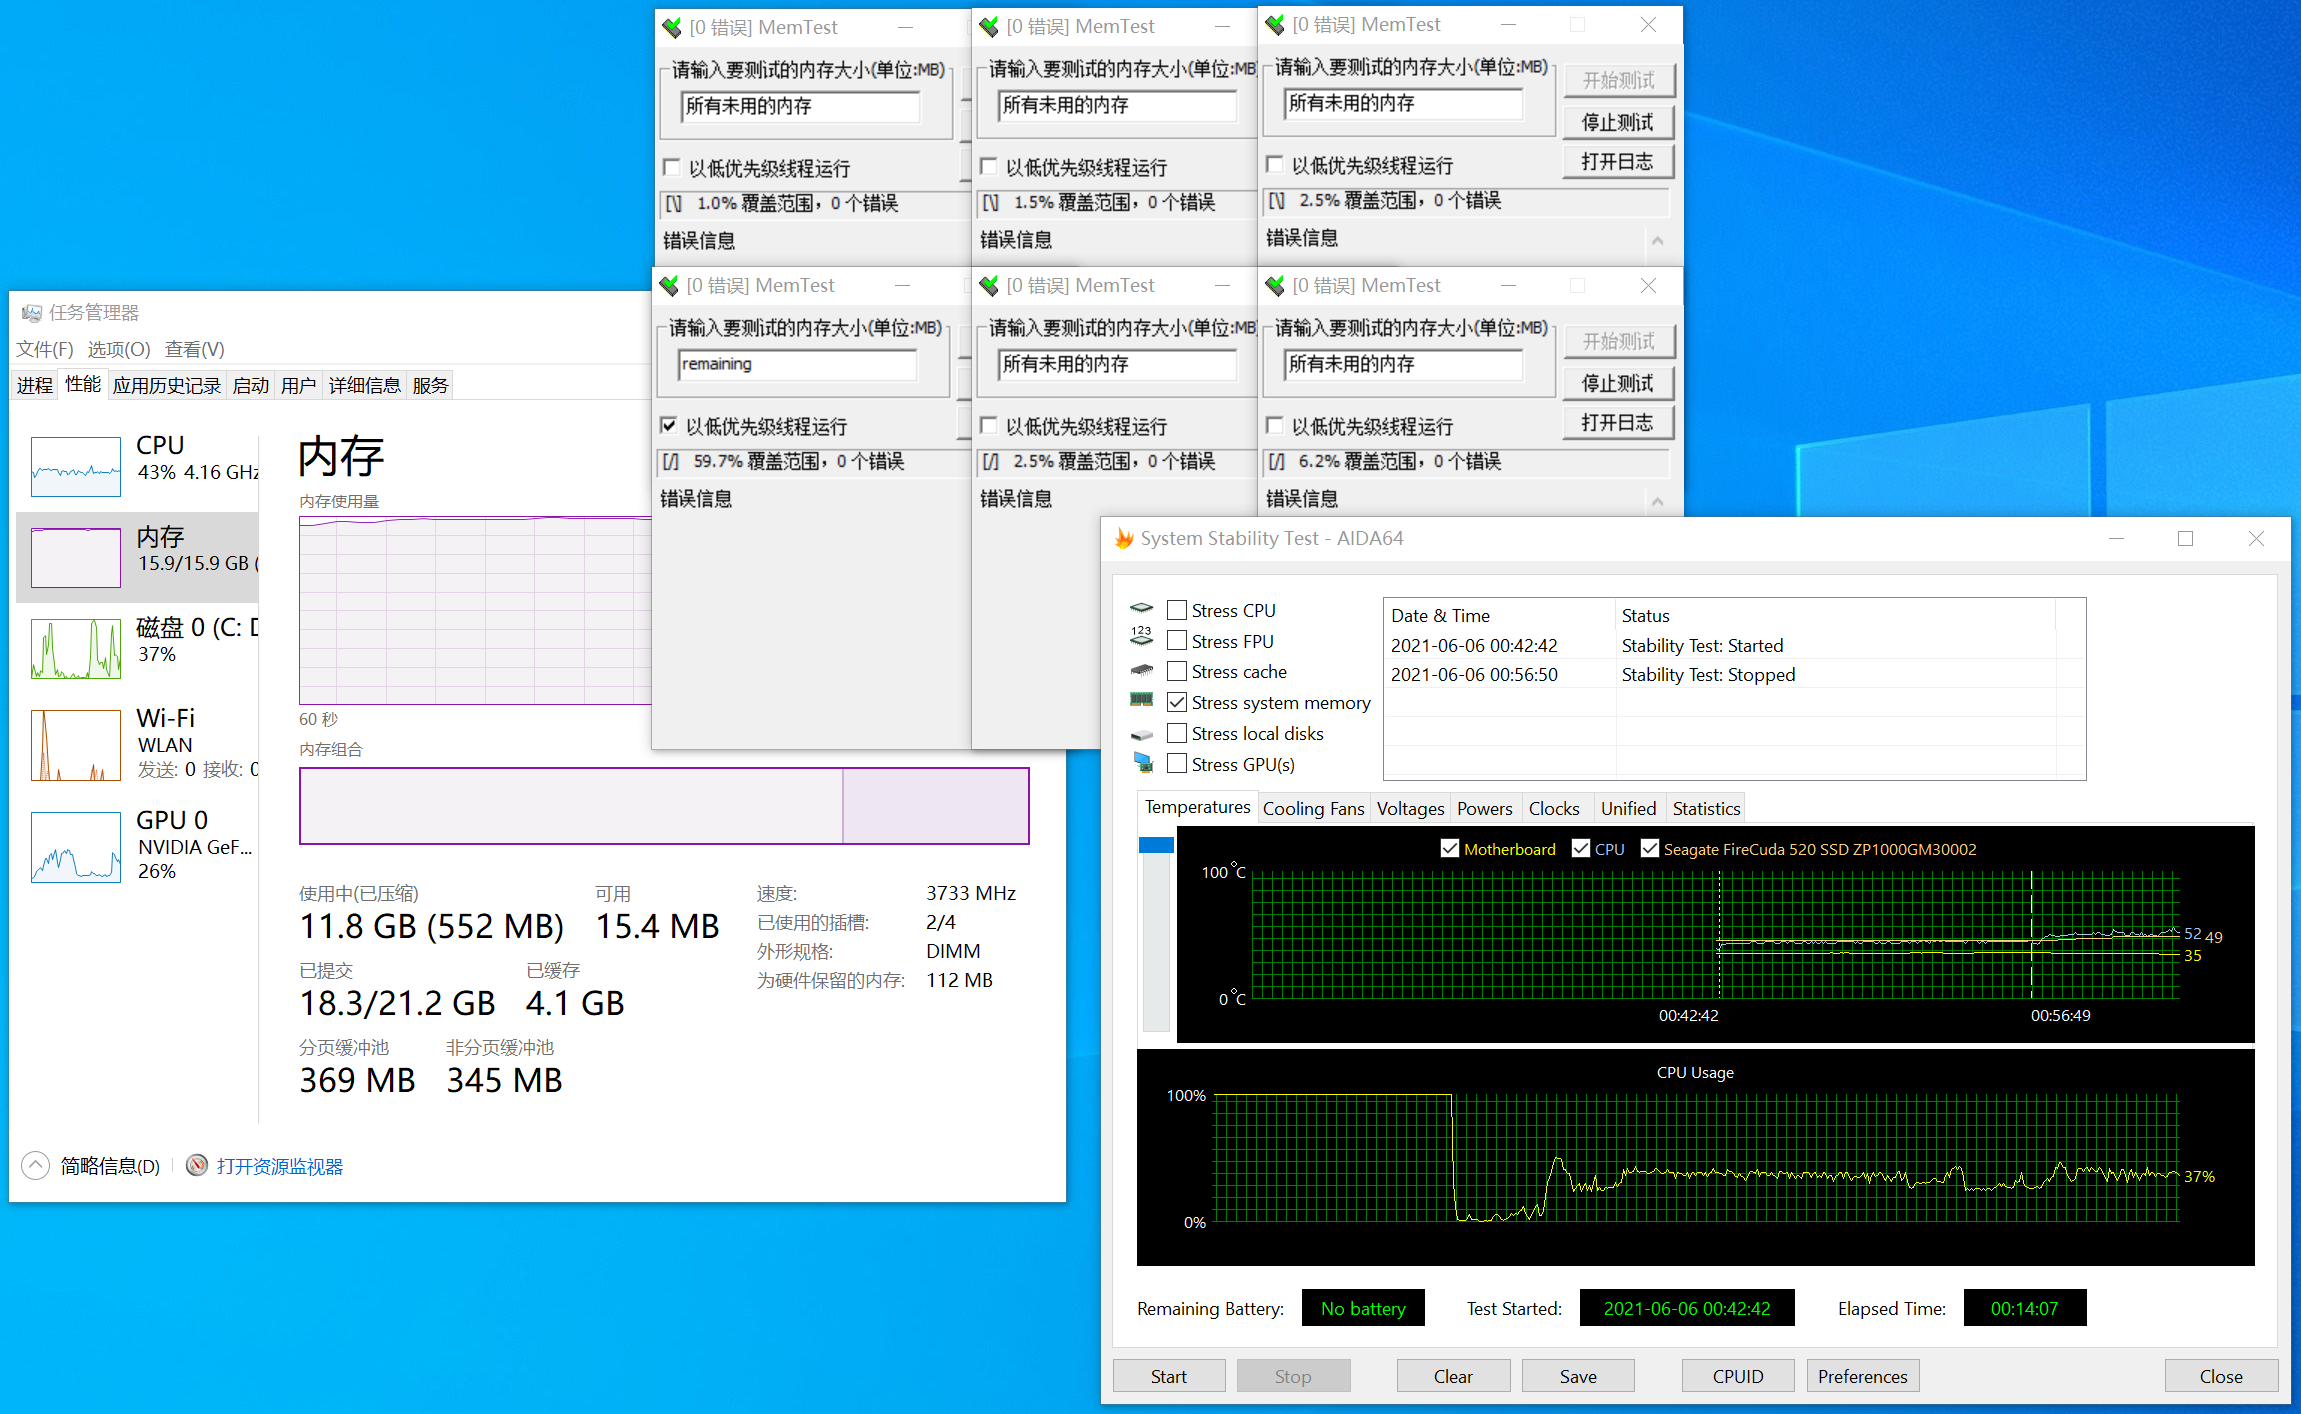Open the 文件(F) menu in Task Manager
This screenshot has height=1414, width=2301.
(44, 349)
